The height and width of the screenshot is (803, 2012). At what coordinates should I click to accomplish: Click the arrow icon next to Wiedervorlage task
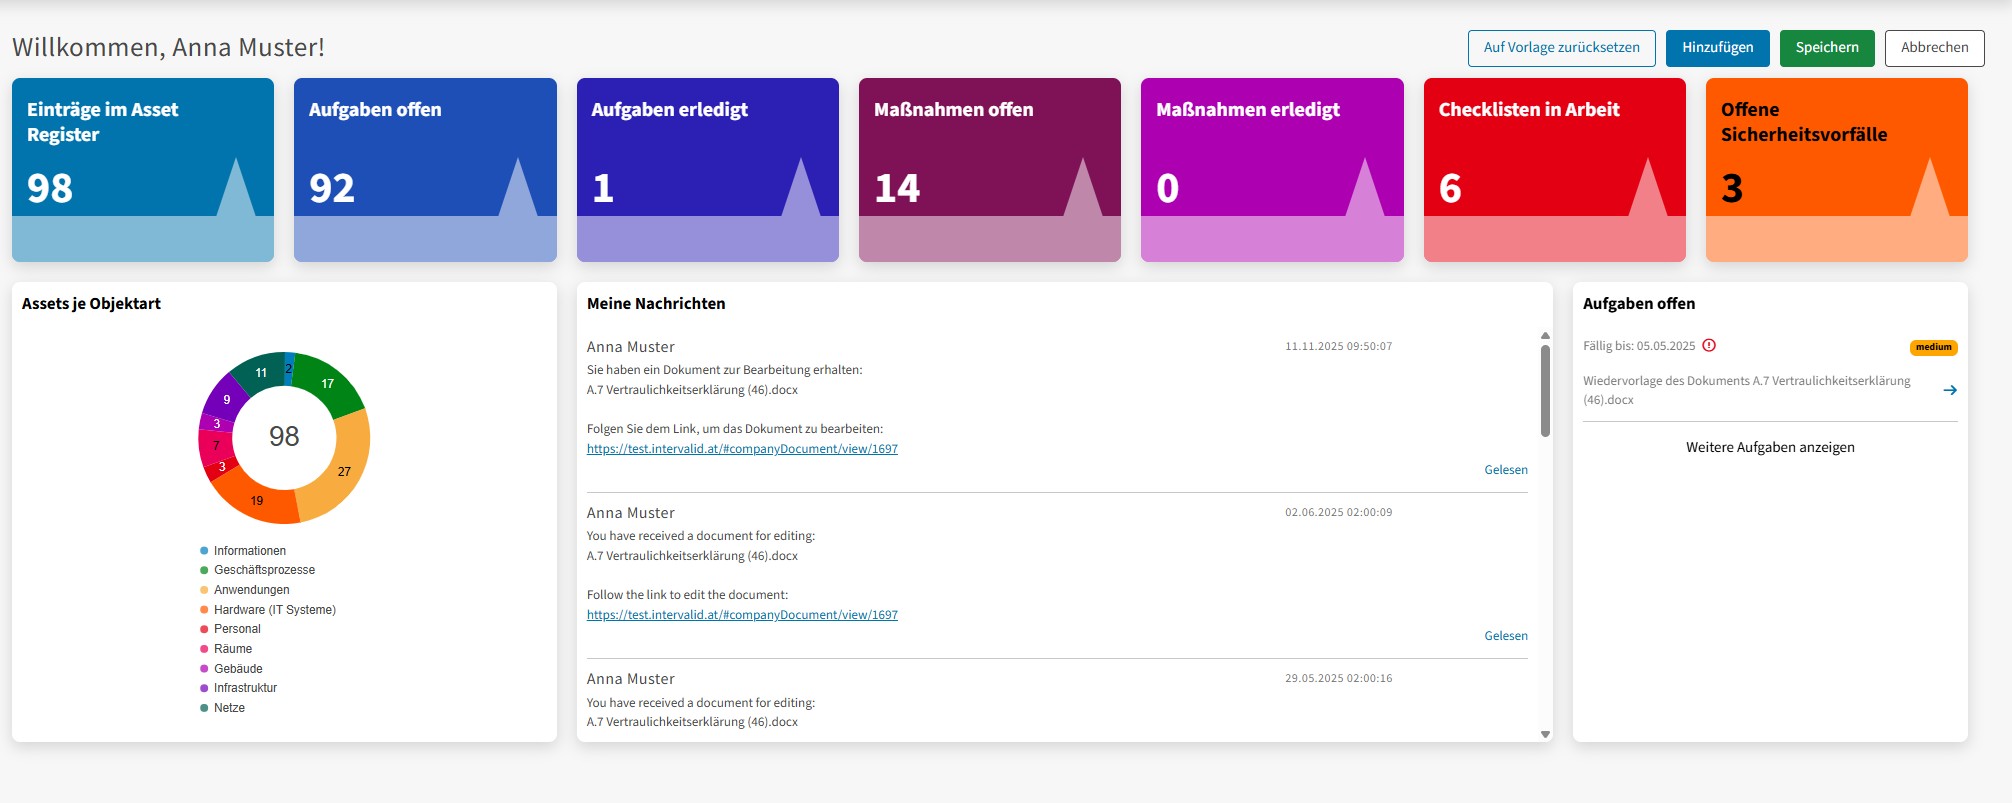point(1949,390)
